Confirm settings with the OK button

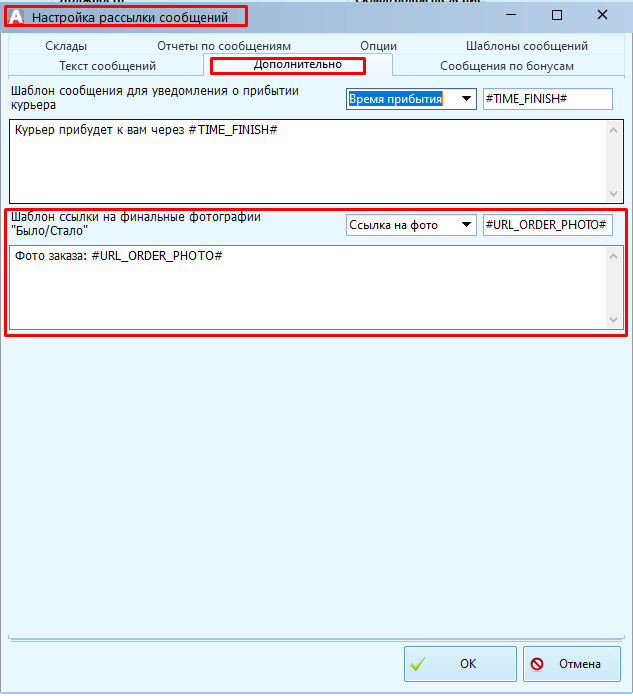click(460, 663)
